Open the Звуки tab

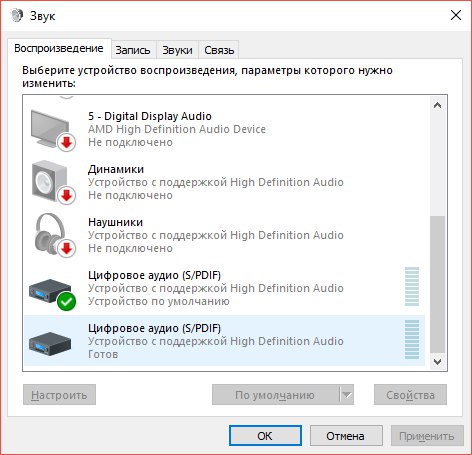(x=177, y=50)
